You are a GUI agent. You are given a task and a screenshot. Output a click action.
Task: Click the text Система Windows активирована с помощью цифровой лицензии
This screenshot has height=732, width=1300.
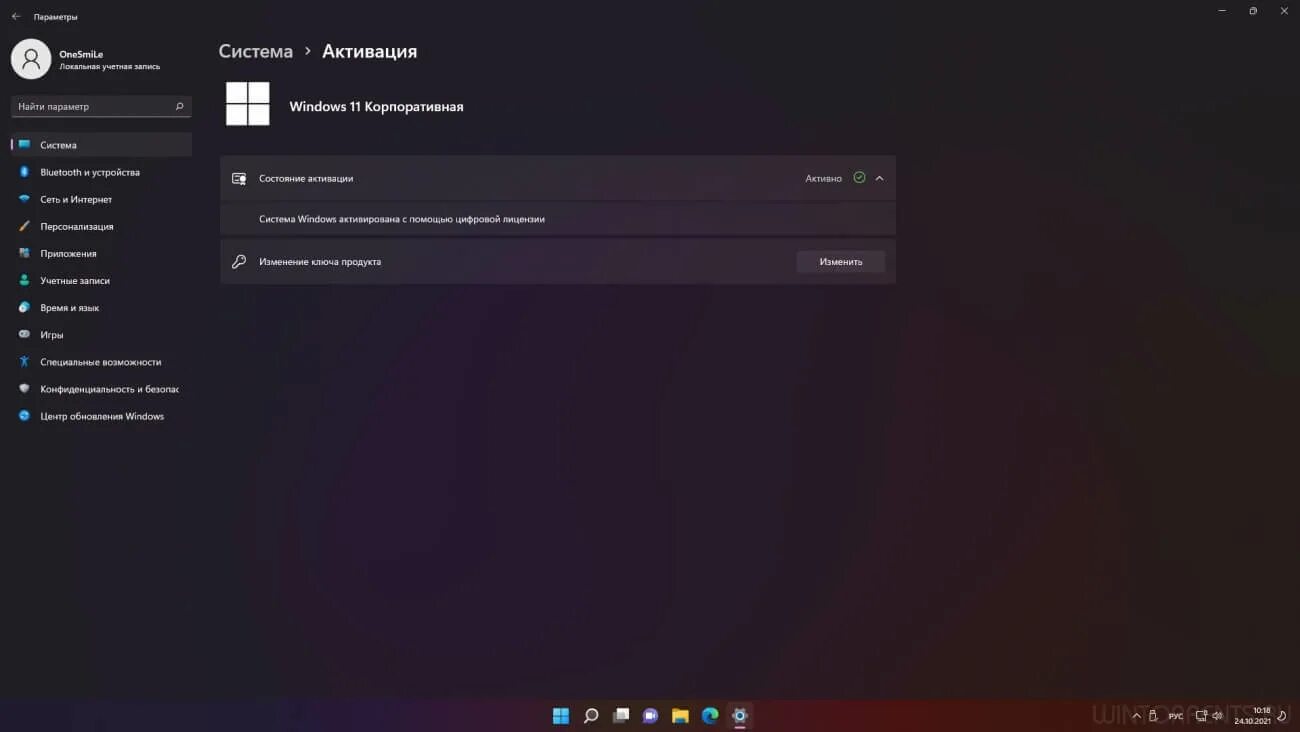pos(402,218)
